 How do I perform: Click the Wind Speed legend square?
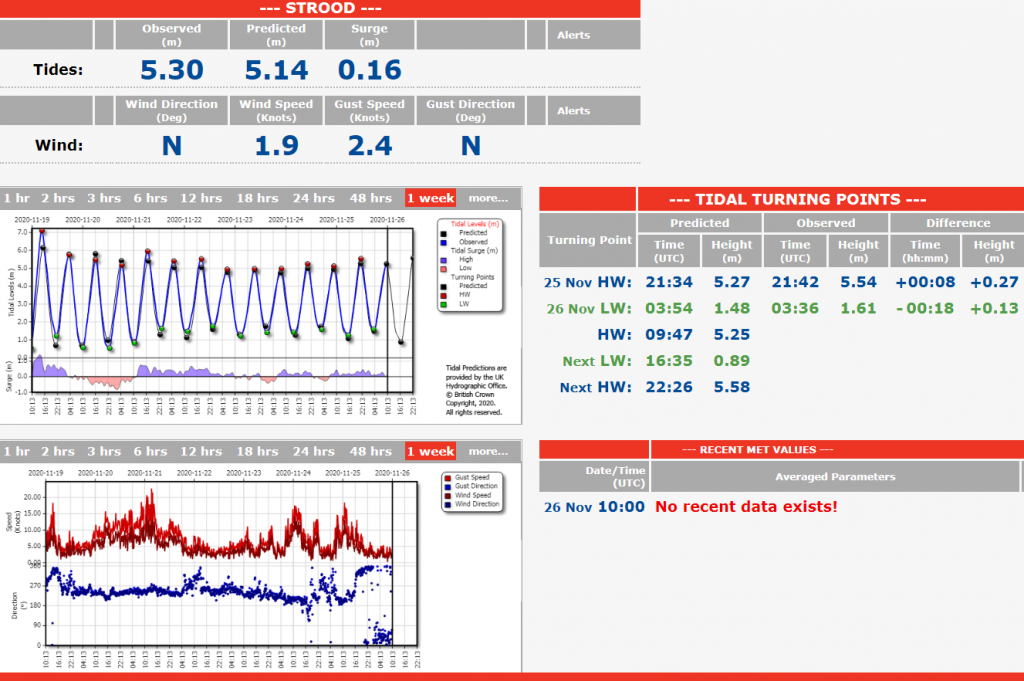[x=446, y=496]
